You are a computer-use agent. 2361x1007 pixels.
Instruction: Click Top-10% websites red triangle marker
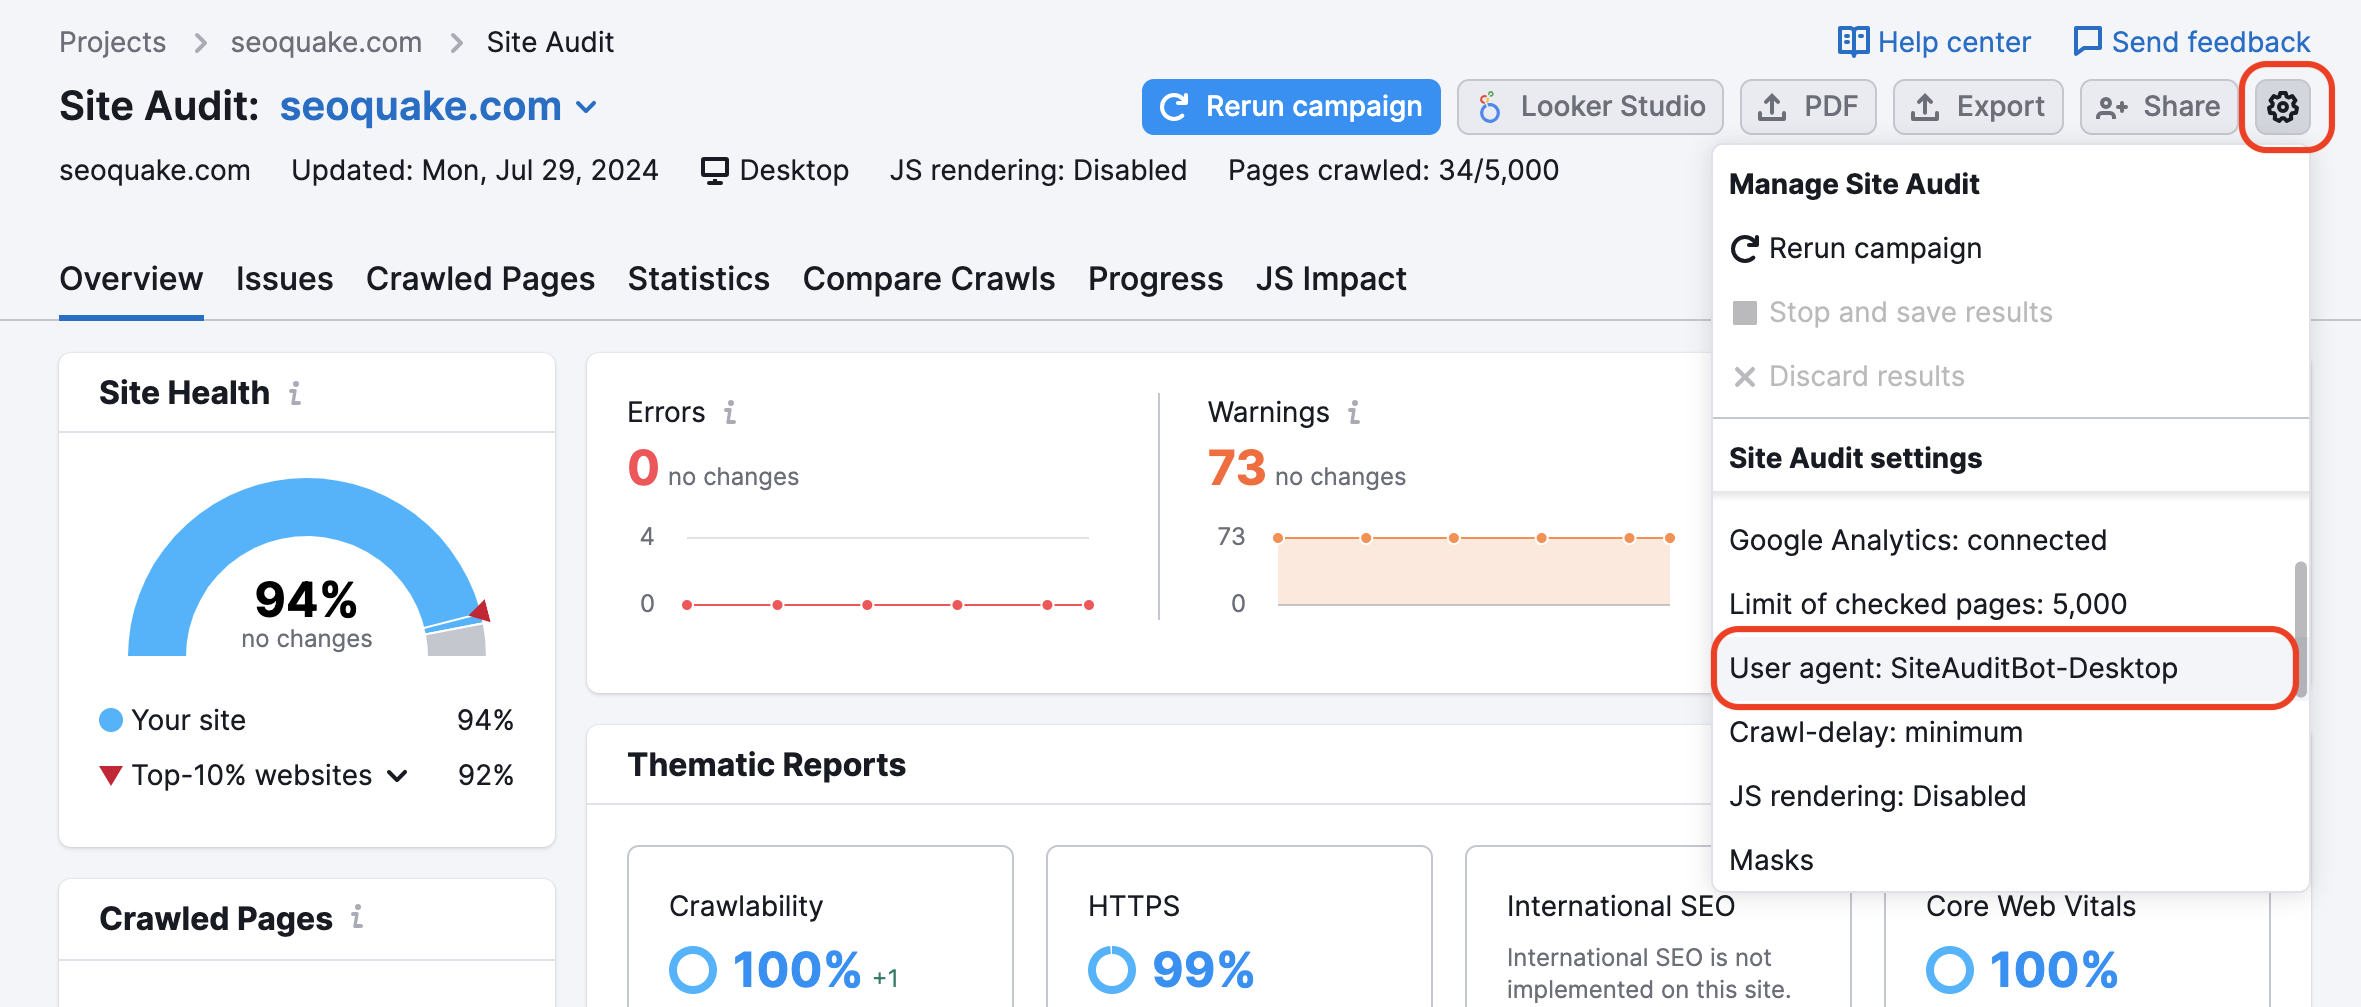111,775
